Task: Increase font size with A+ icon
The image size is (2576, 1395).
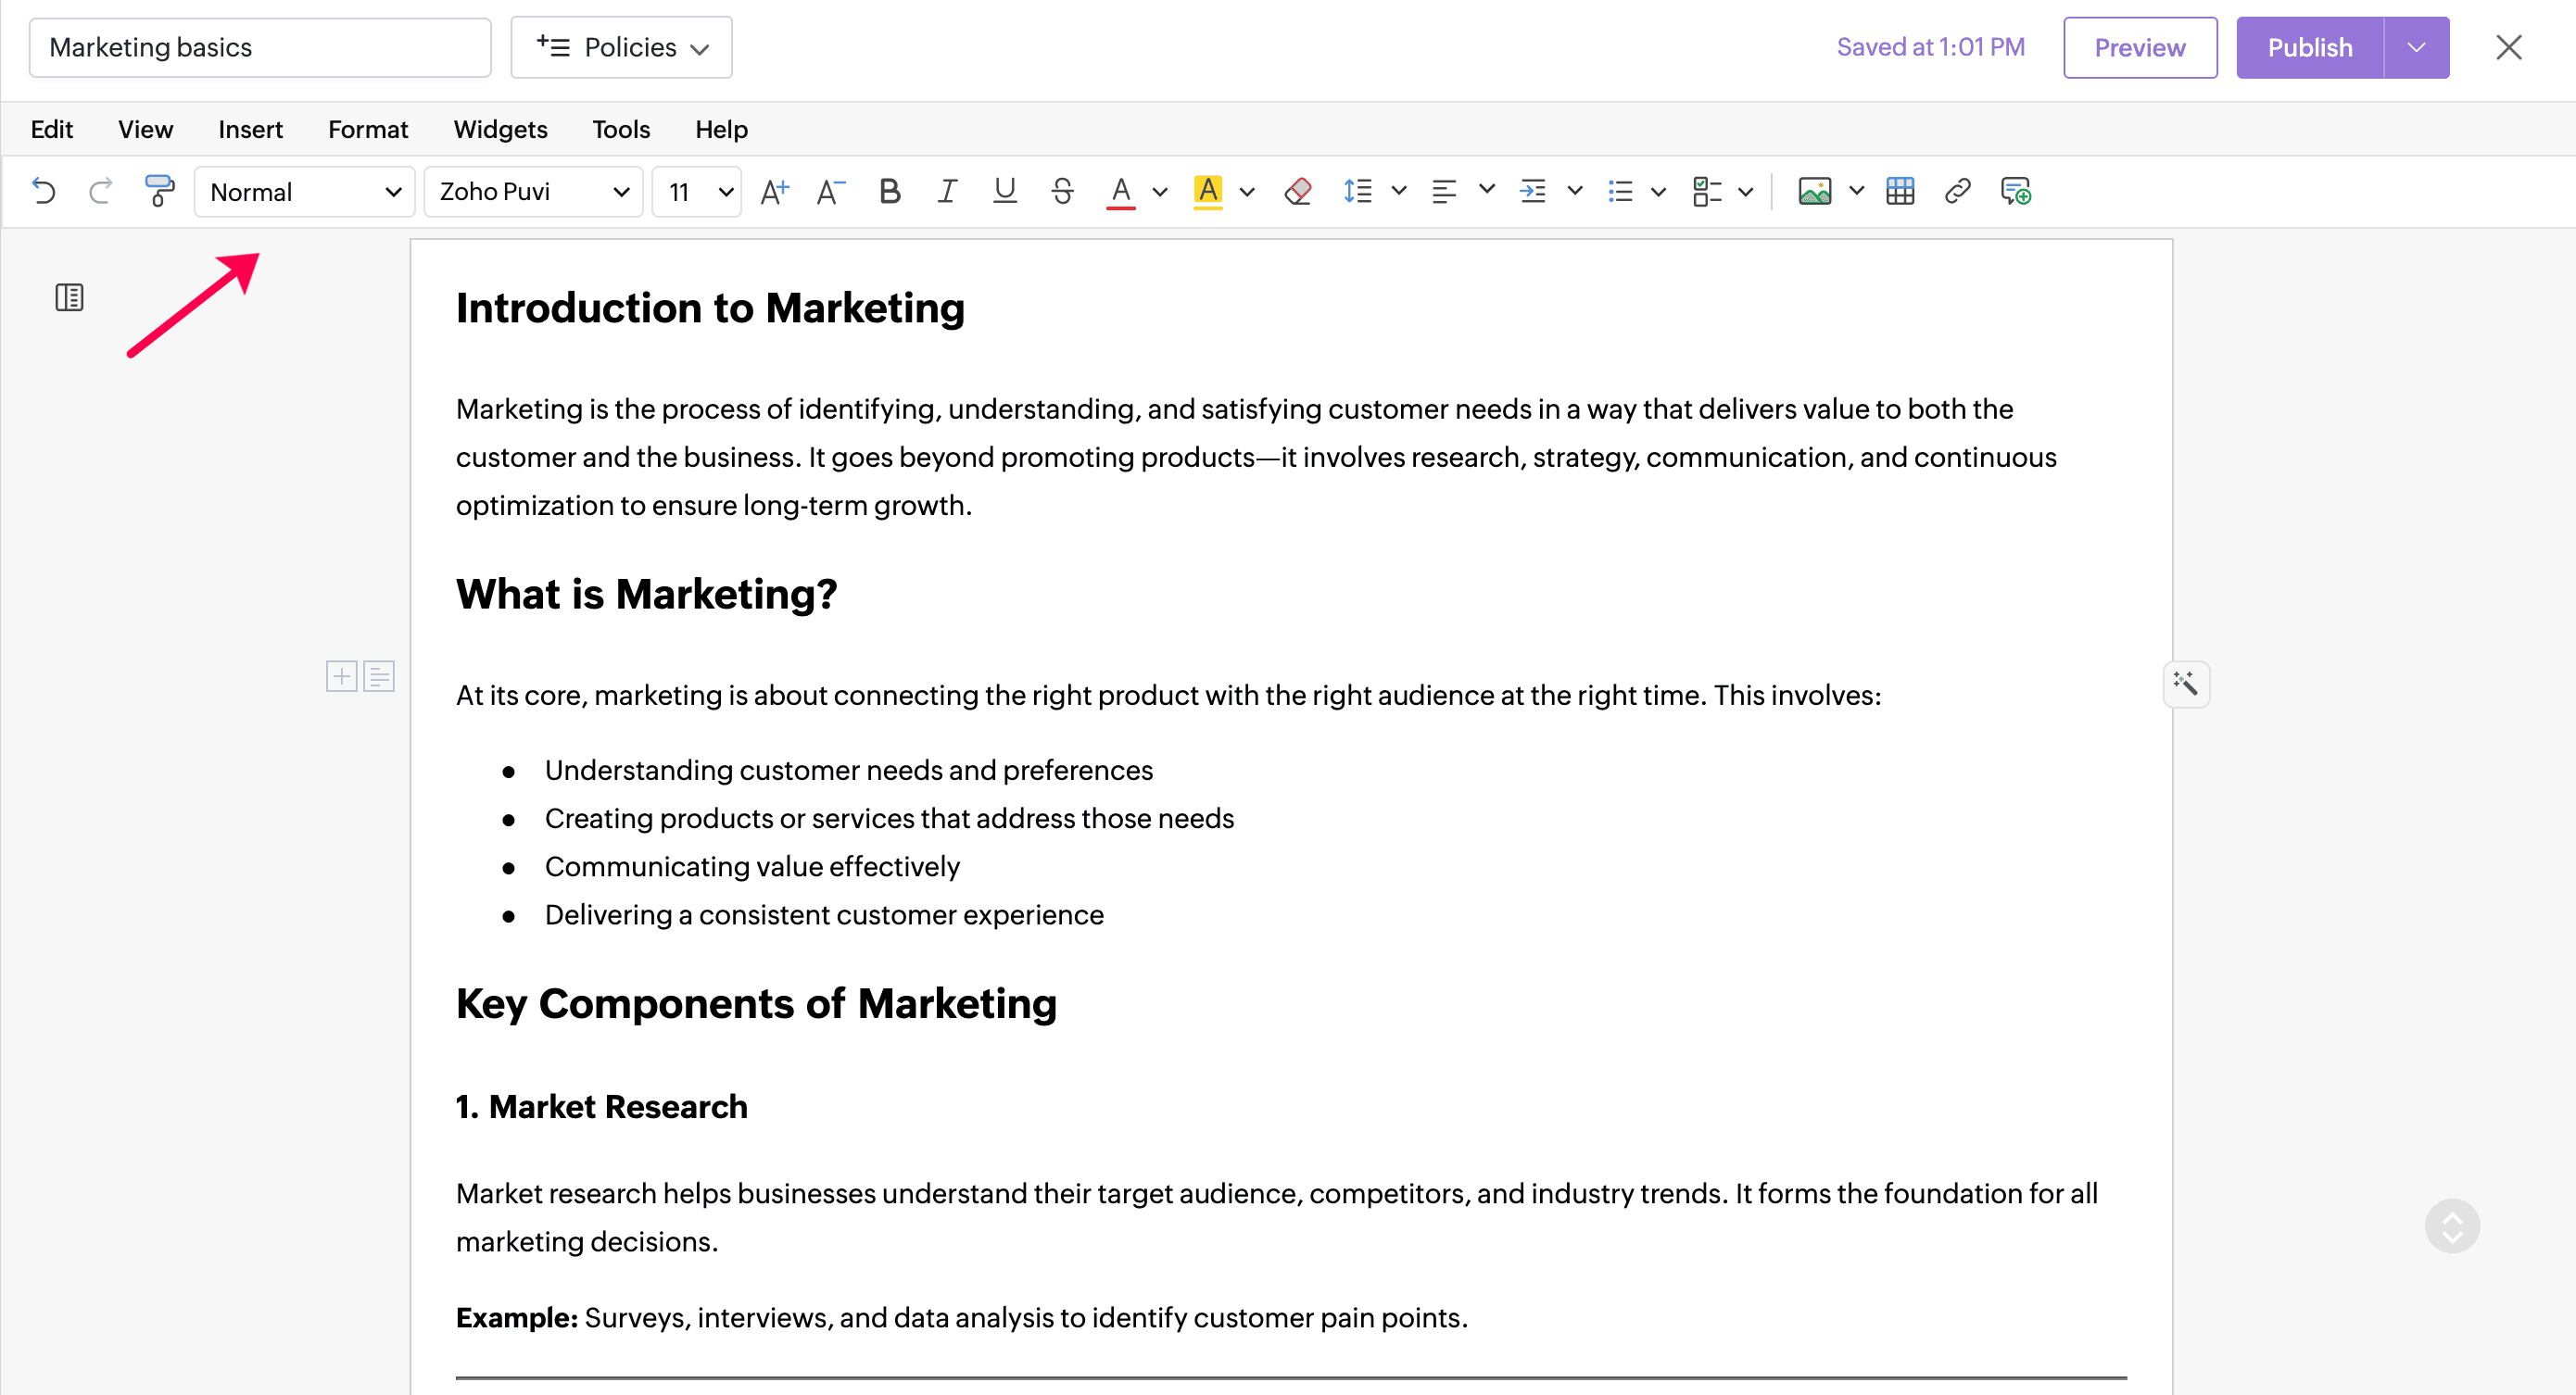Action: (774, 190)
